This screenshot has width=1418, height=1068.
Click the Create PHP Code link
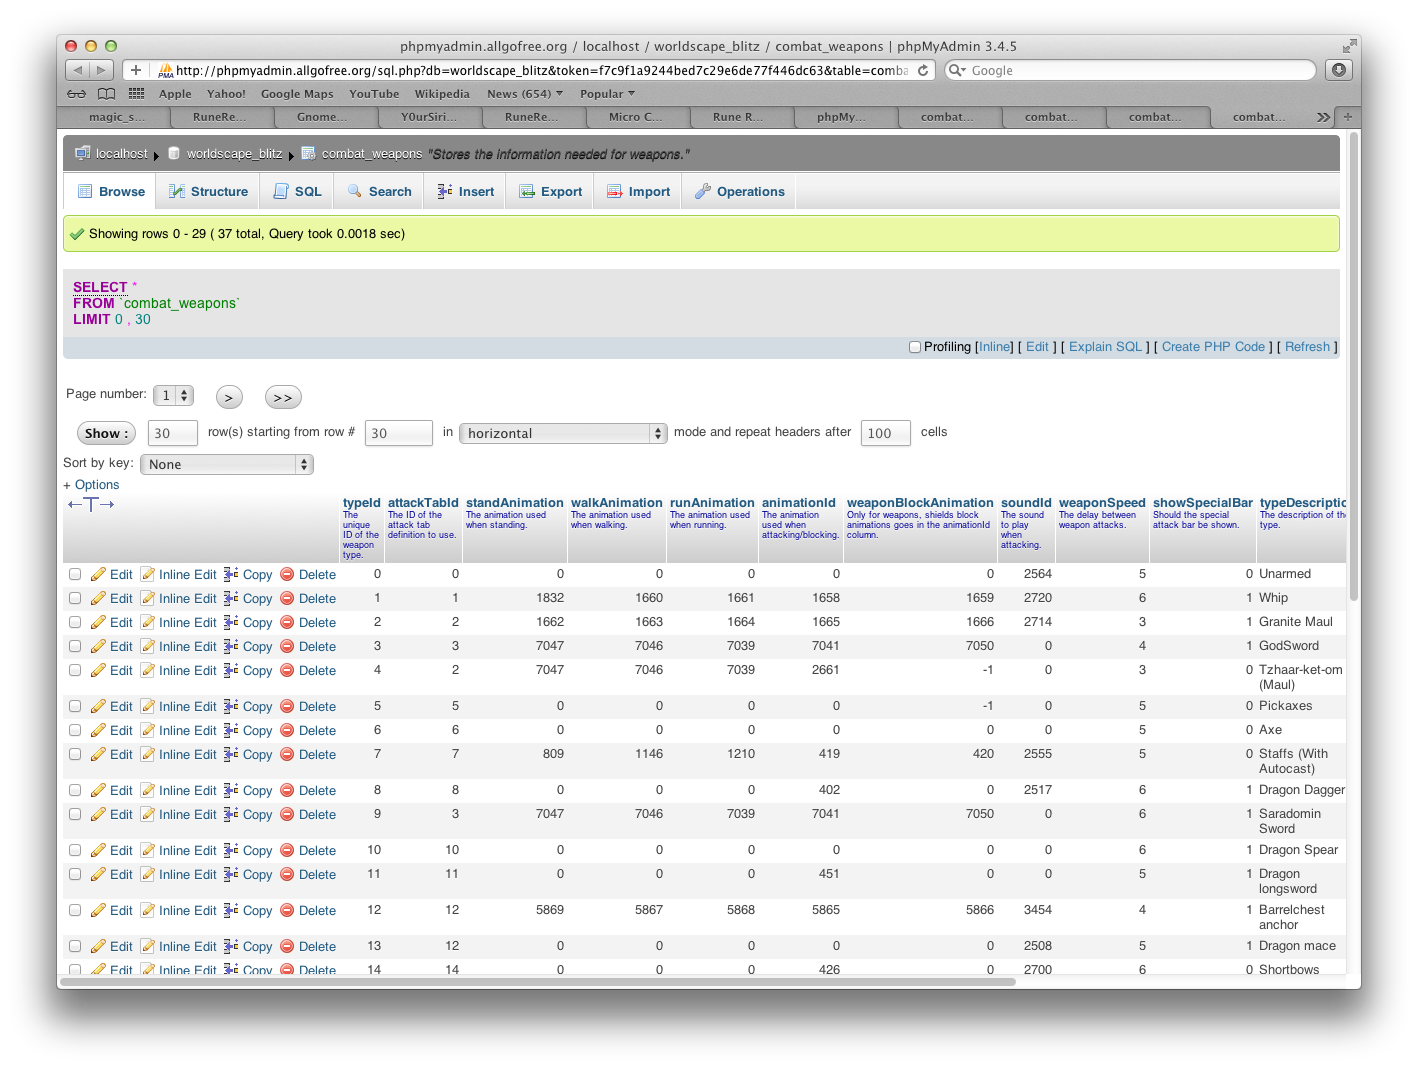(x=1213, y=347)
